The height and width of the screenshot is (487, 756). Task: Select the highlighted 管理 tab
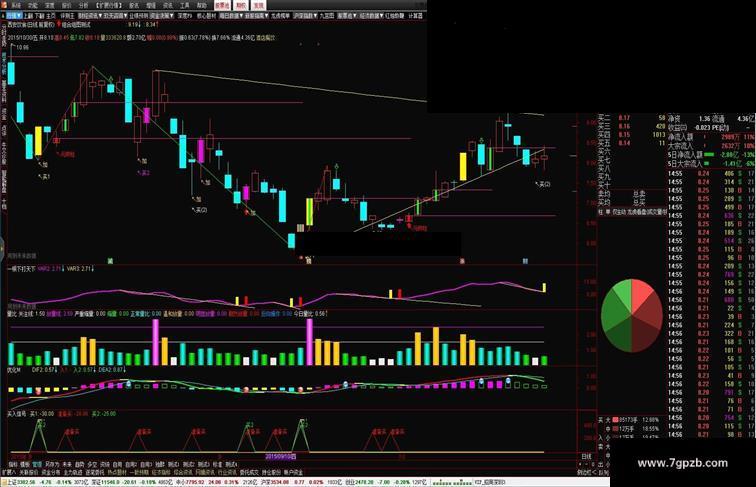pyautogui.click(x=37, y=464)
